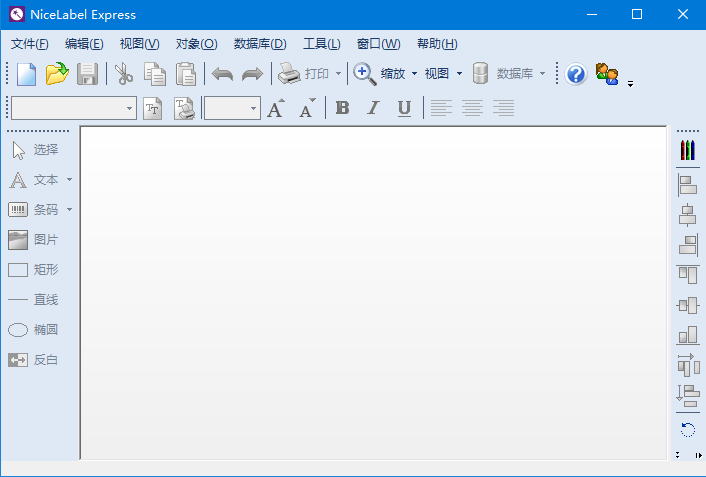Distribute objects horizontally icon
The height and width of the screenshot is (477, 706).
click(688, 365)
